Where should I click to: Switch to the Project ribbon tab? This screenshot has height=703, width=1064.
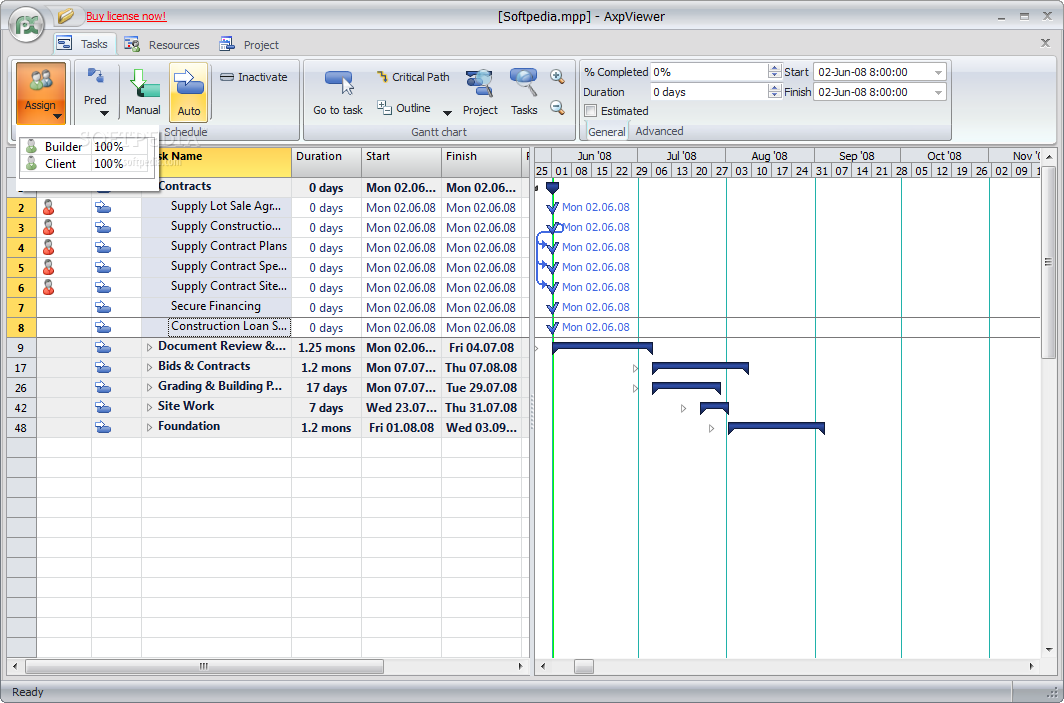249,45
